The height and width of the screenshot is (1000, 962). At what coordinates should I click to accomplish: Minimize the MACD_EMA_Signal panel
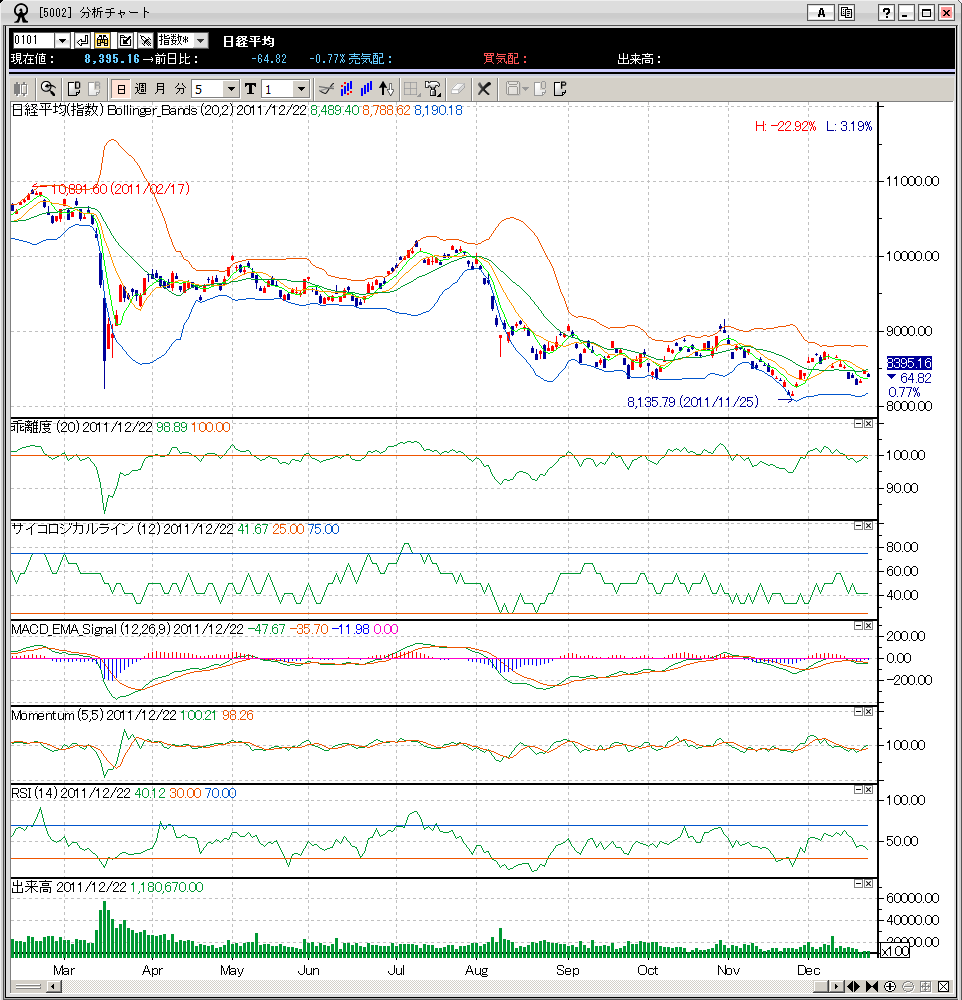click(857, 626)
